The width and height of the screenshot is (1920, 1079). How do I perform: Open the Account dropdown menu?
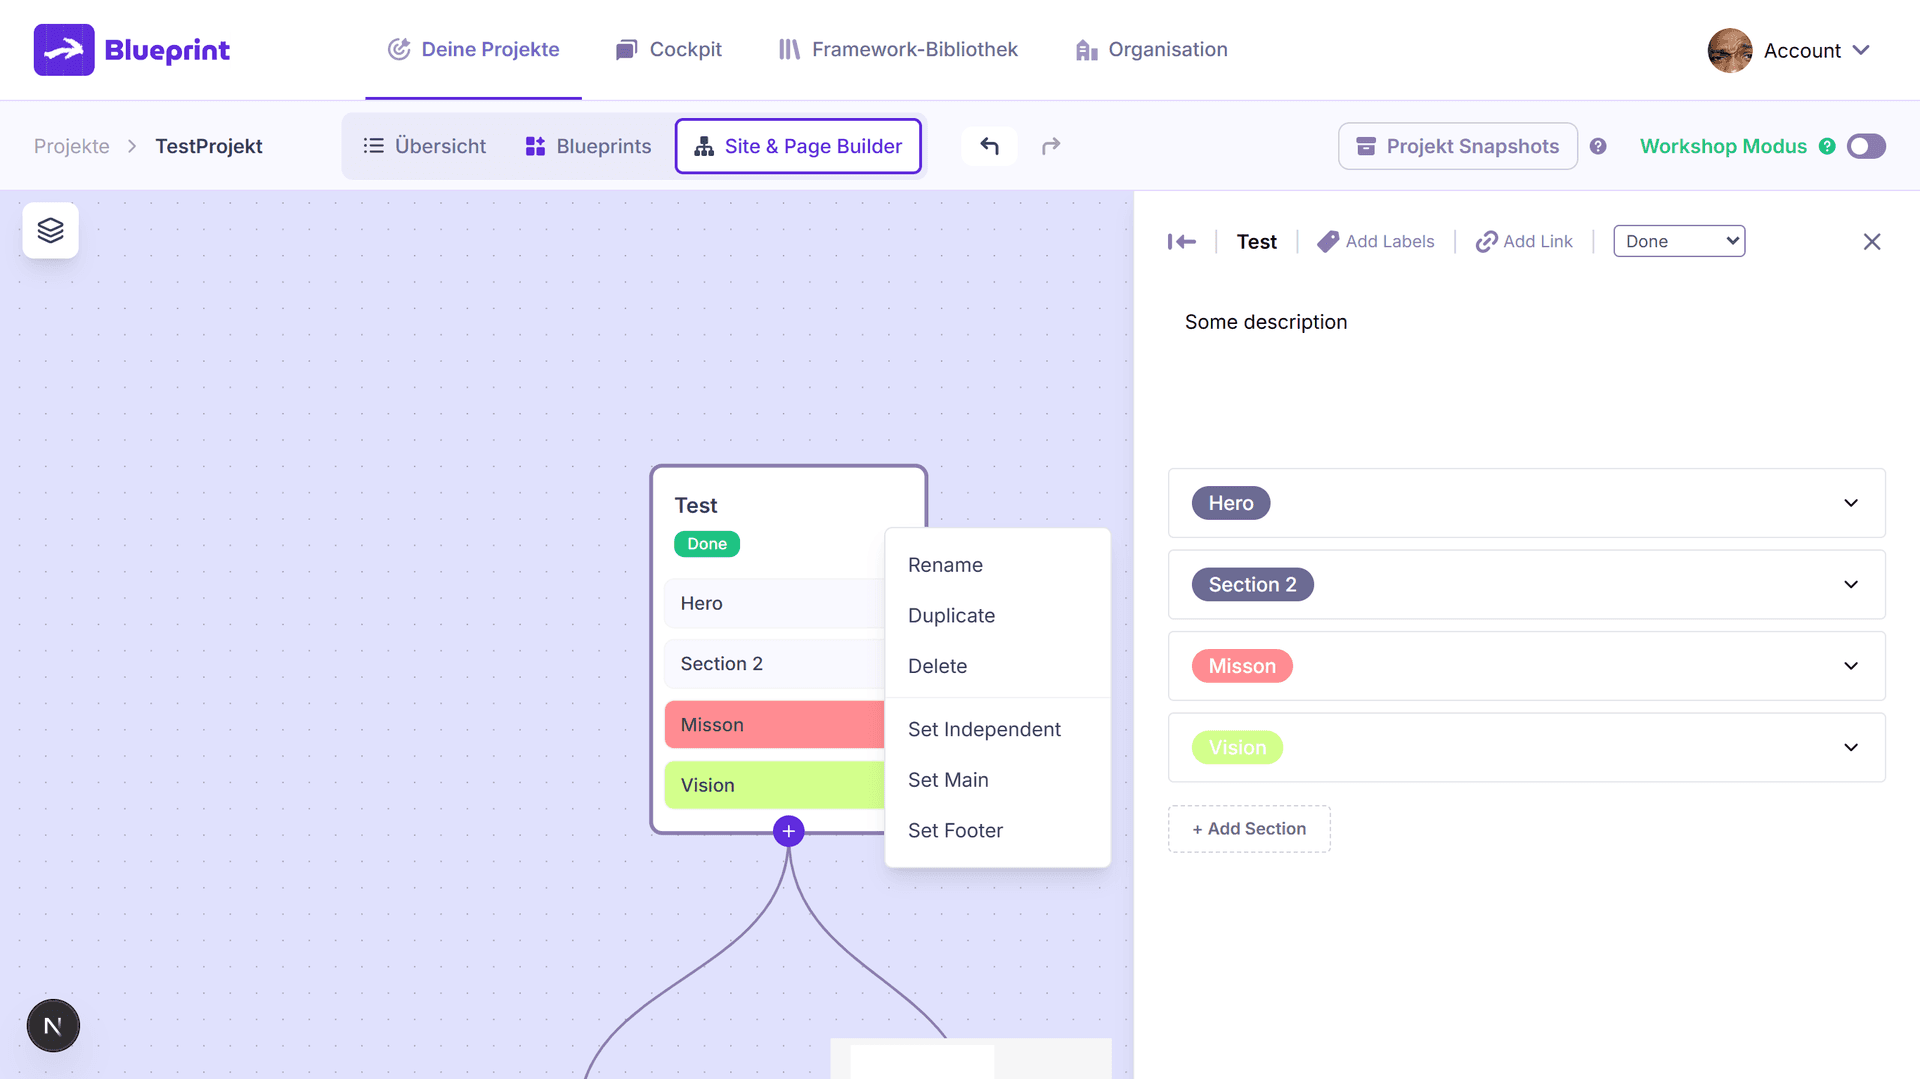tap(1789, 50)
